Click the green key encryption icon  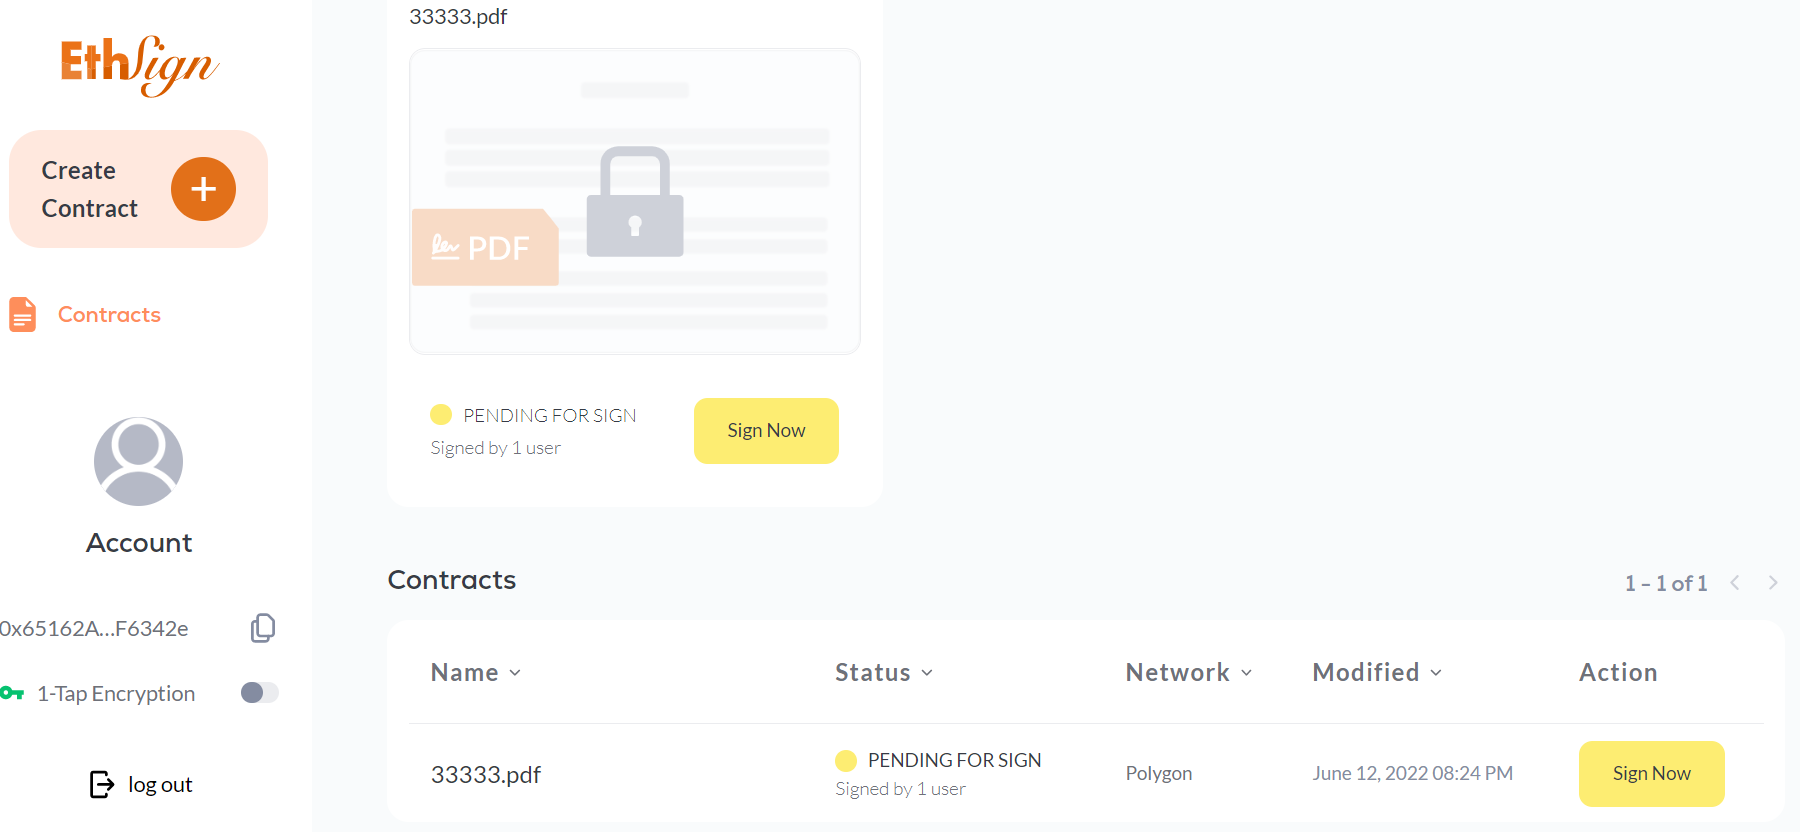click(12, 693)
